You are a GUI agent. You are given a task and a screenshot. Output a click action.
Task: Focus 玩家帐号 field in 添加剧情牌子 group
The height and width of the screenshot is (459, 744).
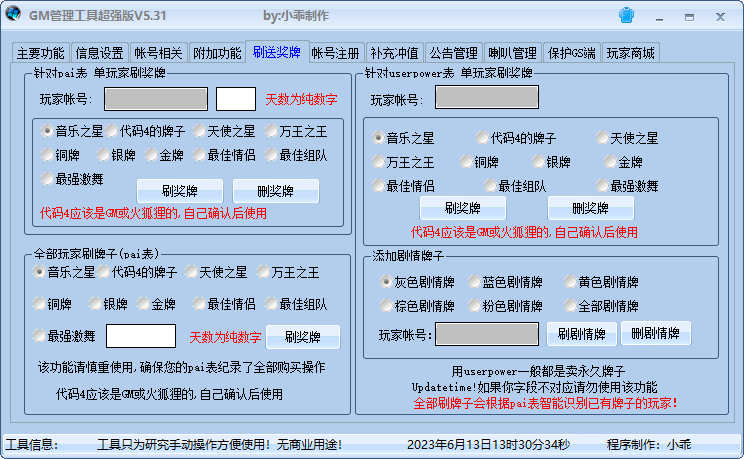[x=487, y=334]
